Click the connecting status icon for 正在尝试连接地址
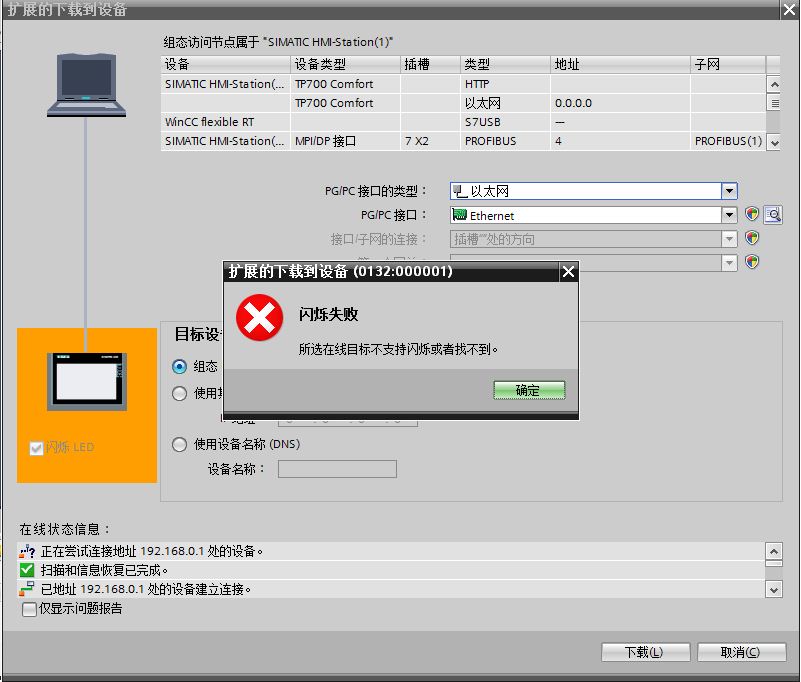This screenshot has height=682, width=801. pyautogui.click(x=27, y=551)
